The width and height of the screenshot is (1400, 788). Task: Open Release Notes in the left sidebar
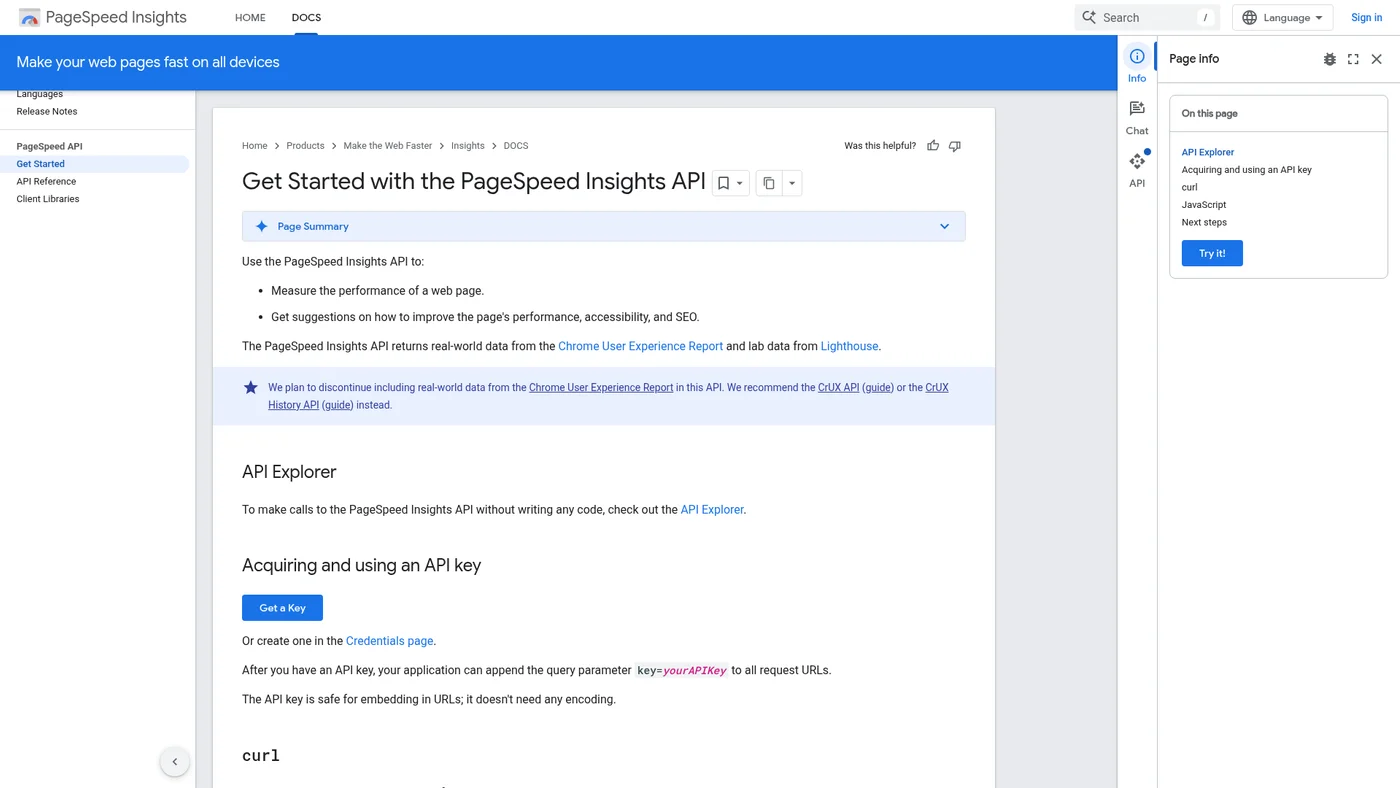[47, 112]
